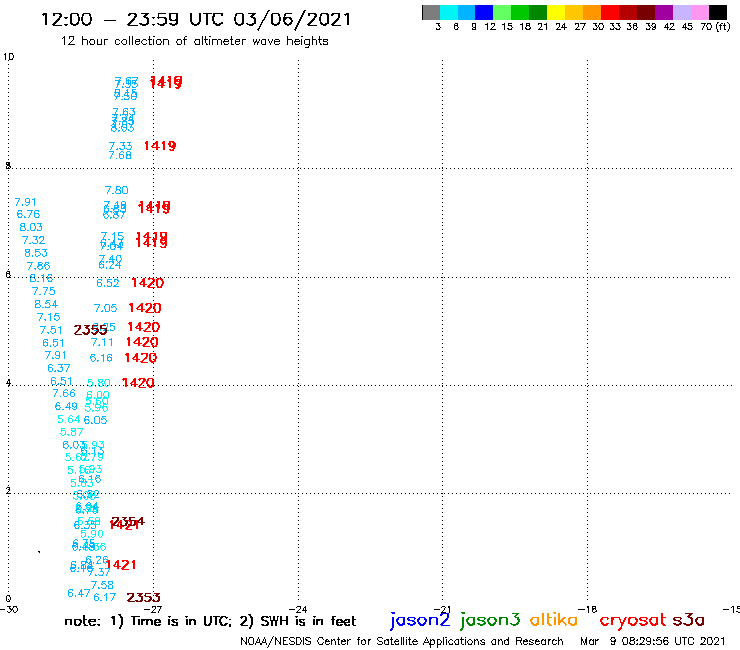Click the jason2 satellite label

(x=420, y=620)
